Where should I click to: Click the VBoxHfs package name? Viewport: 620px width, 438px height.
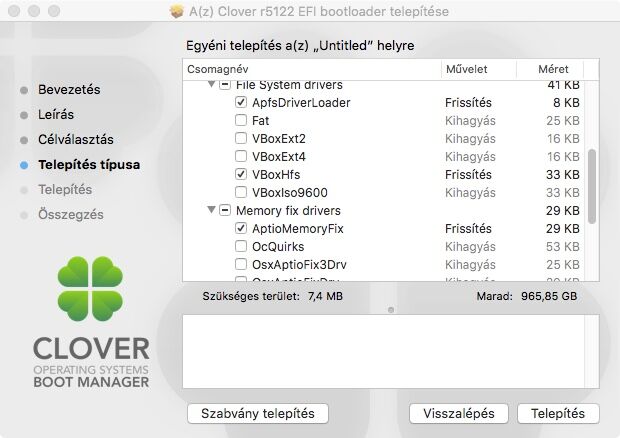(276, 175)
